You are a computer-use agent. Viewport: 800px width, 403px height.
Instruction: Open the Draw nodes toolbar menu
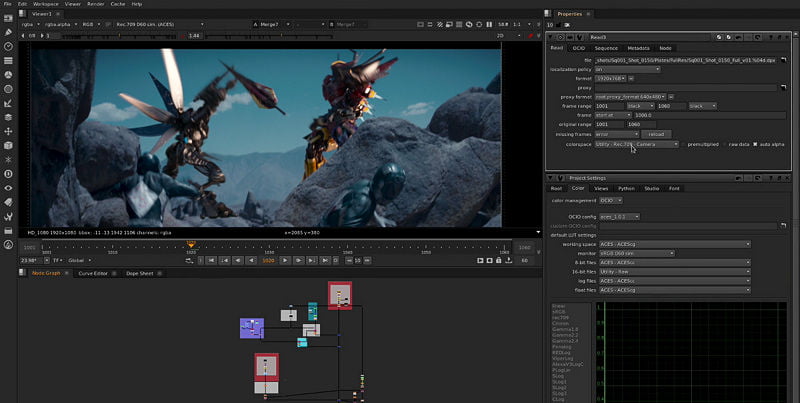(8, 32)
